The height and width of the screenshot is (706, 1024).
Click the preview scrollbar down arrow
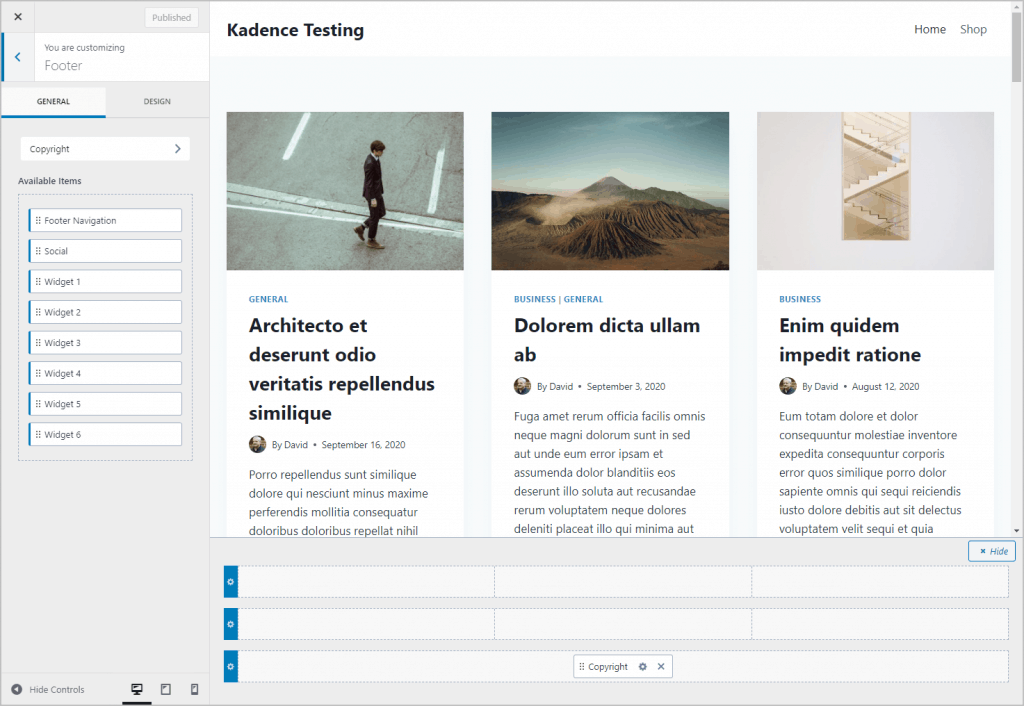1017,531
